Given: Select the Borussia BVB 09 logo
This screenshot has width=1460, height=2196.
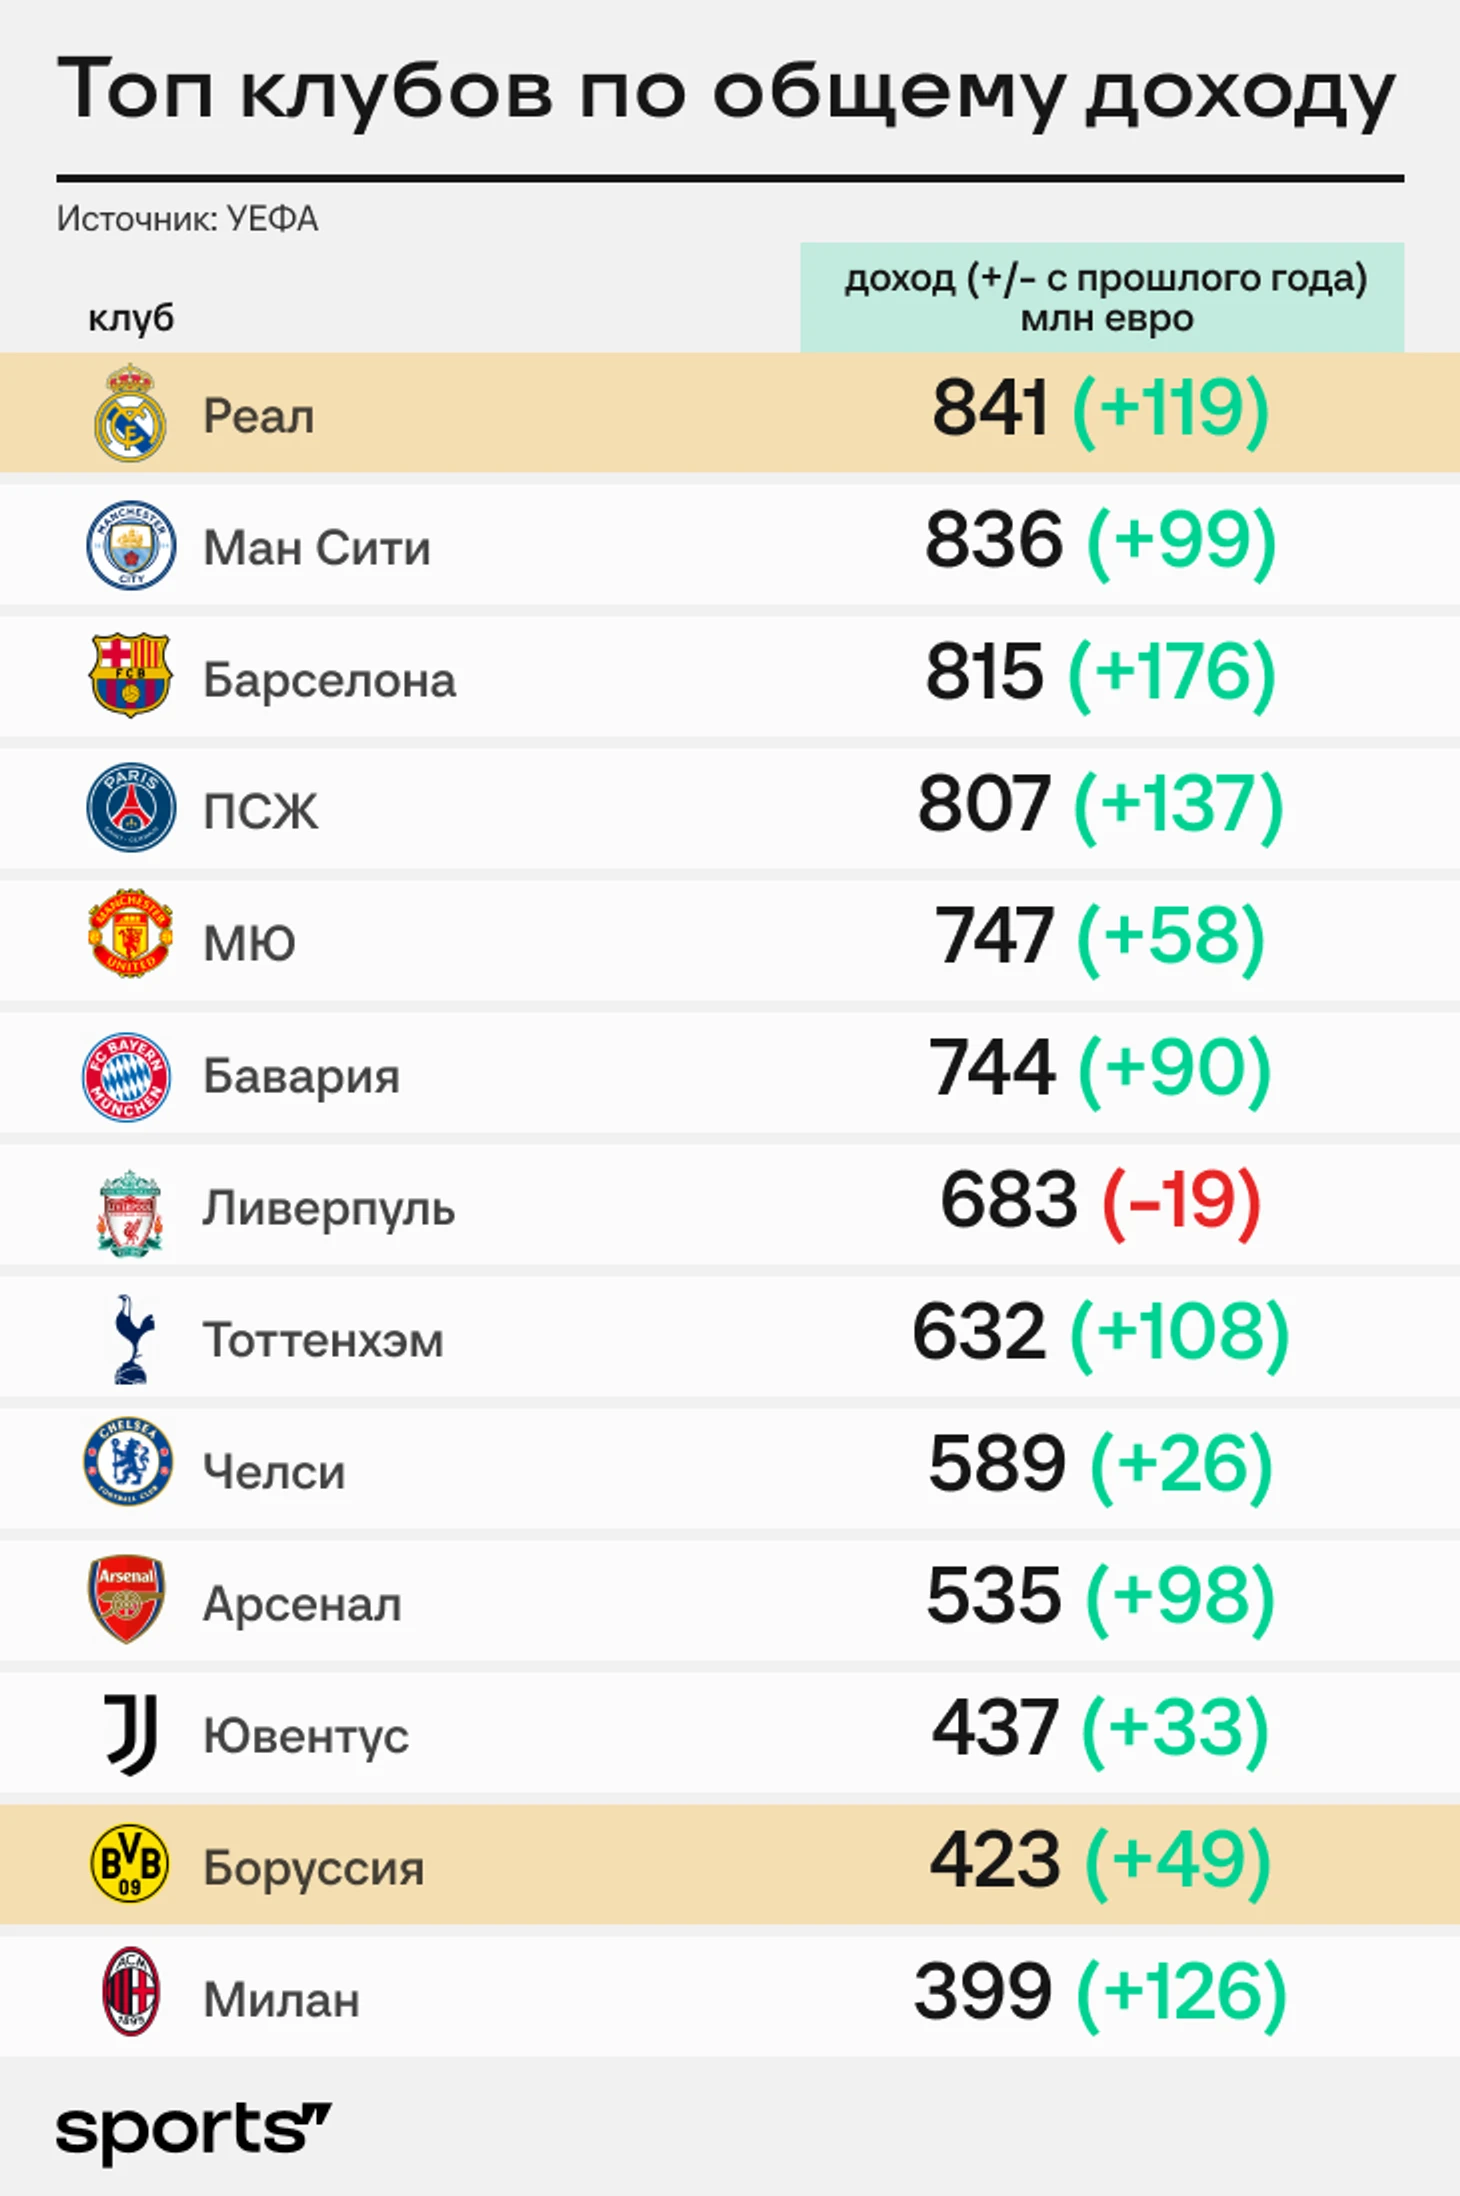Looking at the screenshot, I should tap(130, 1864).
